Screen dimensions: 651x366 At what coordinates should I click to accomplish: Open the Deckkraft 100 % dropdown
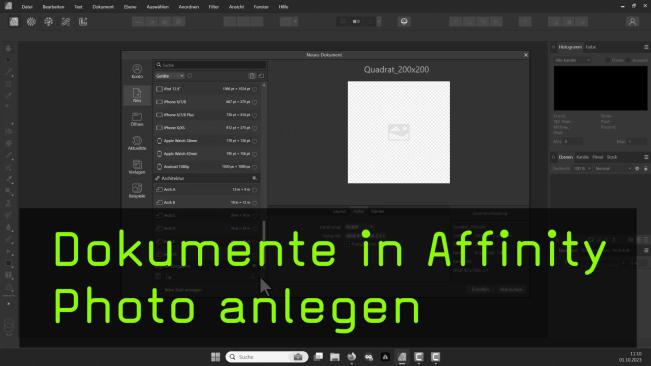(x=582, y=168)
